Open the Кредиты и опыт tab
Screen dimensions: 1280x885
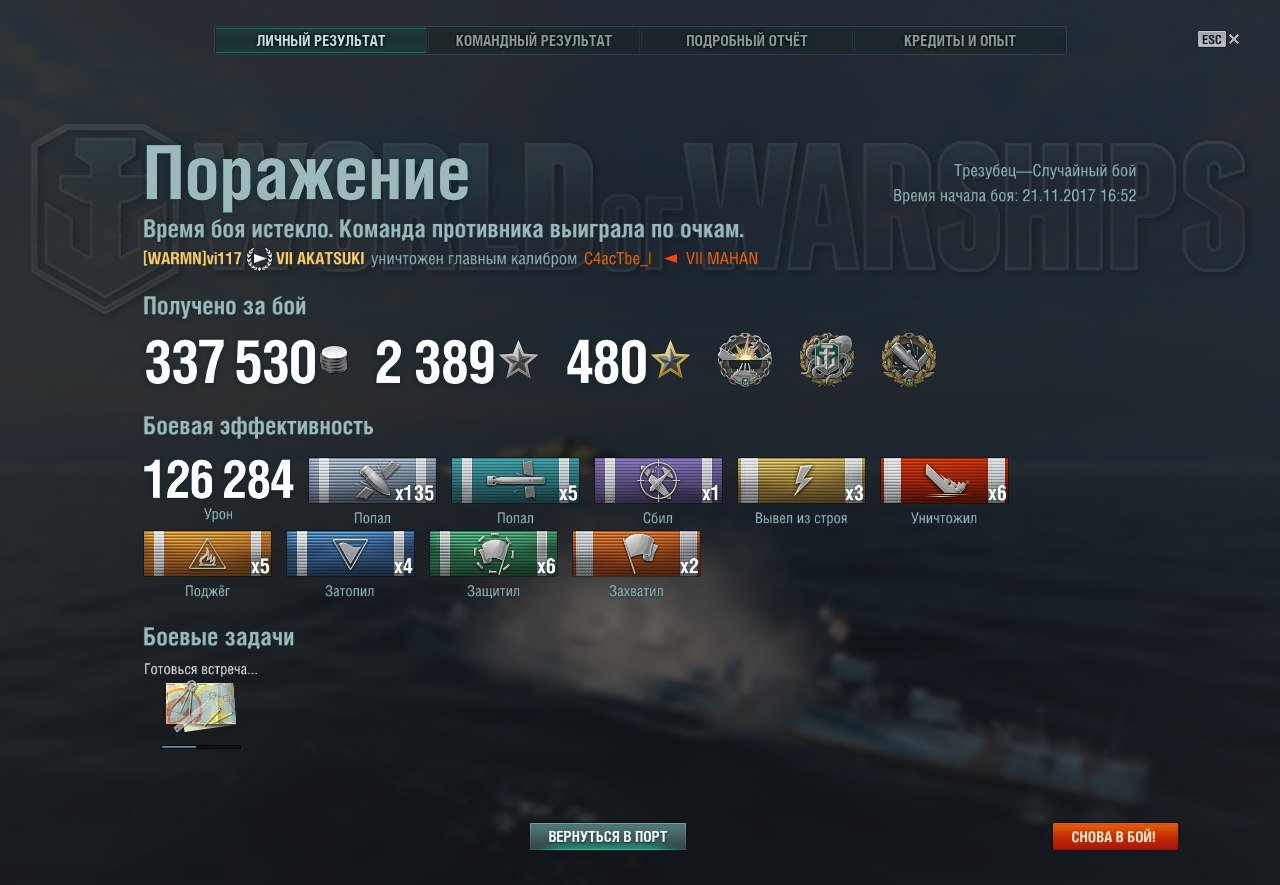(x=960, y=41)
